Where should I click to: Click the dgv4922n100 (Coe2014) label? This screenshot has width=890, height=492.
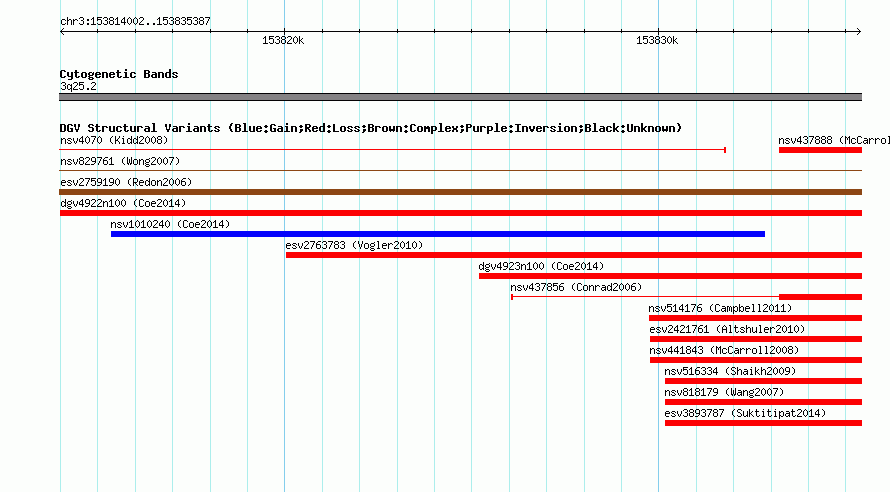coord(123,203)
